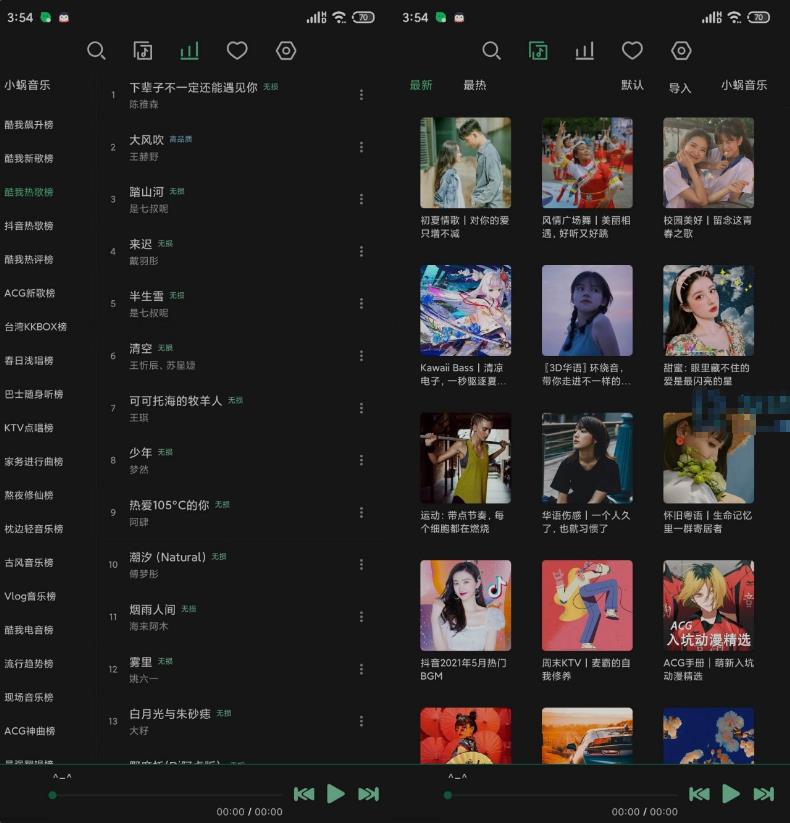The height and width of the screenshot is (823, 790).
Task: Open favorites heart icon on the right screen
Action: (x=632, y=51)
